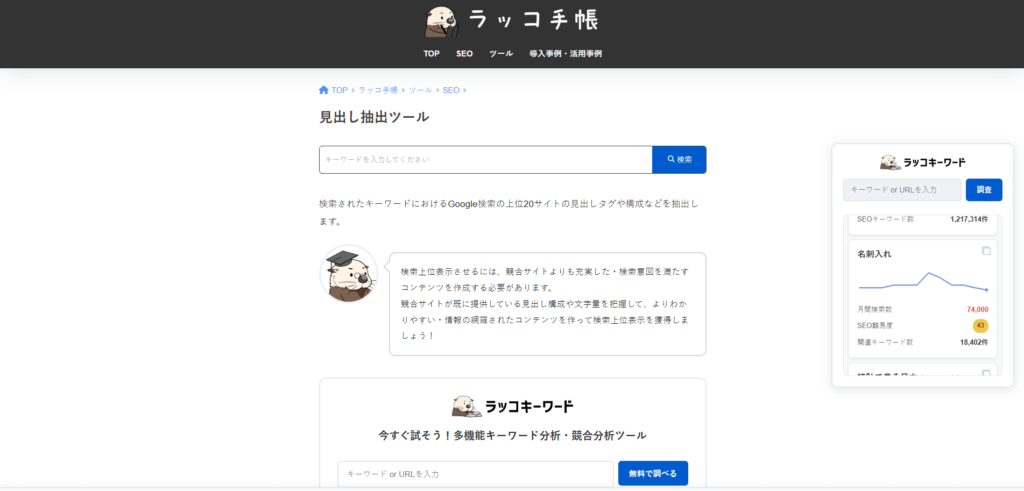
Task: Click the 1,217,314件 SEO keyword count
Action: click(969, 219)
